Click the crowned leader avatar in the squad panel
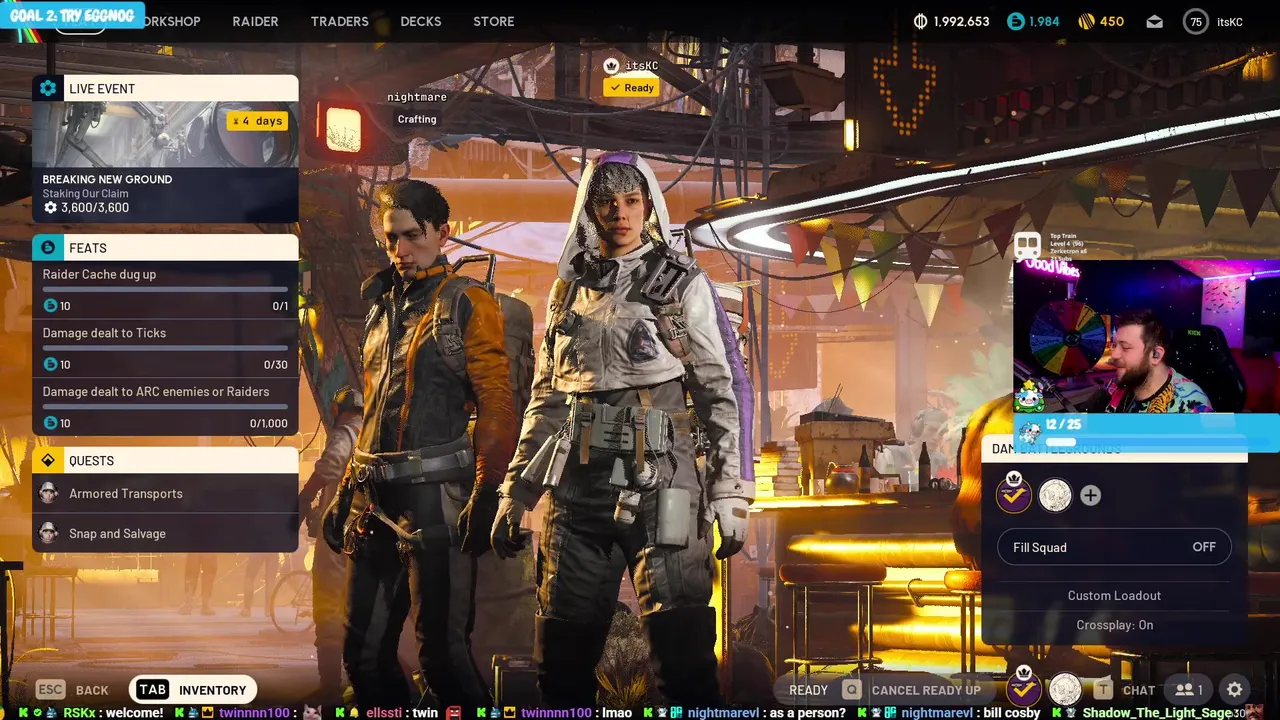This screenshot has height=720, width=1280. (x=1013, y=494)
